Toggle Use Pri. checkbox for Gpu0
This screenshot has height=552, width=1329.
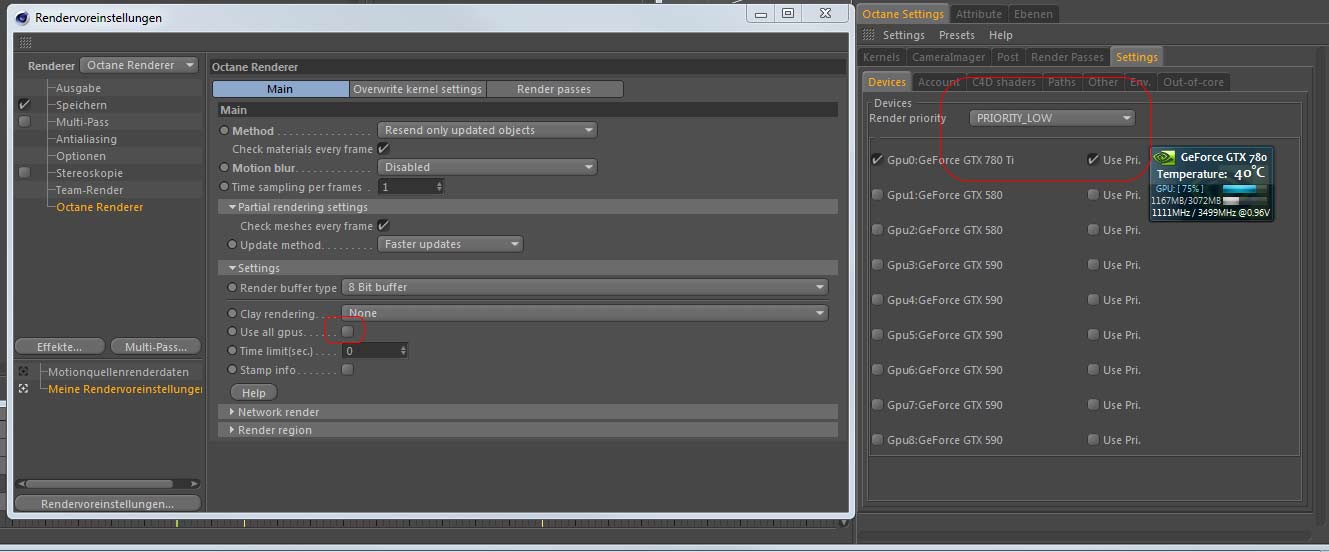[1093, 160]
